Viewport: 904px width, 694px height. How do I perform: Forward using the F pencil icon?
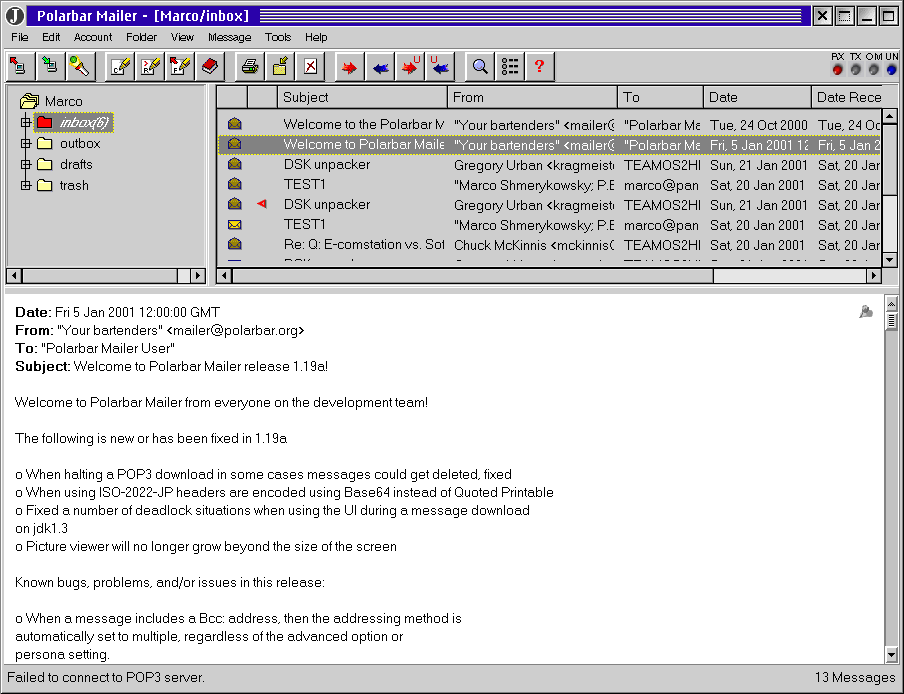180,66
